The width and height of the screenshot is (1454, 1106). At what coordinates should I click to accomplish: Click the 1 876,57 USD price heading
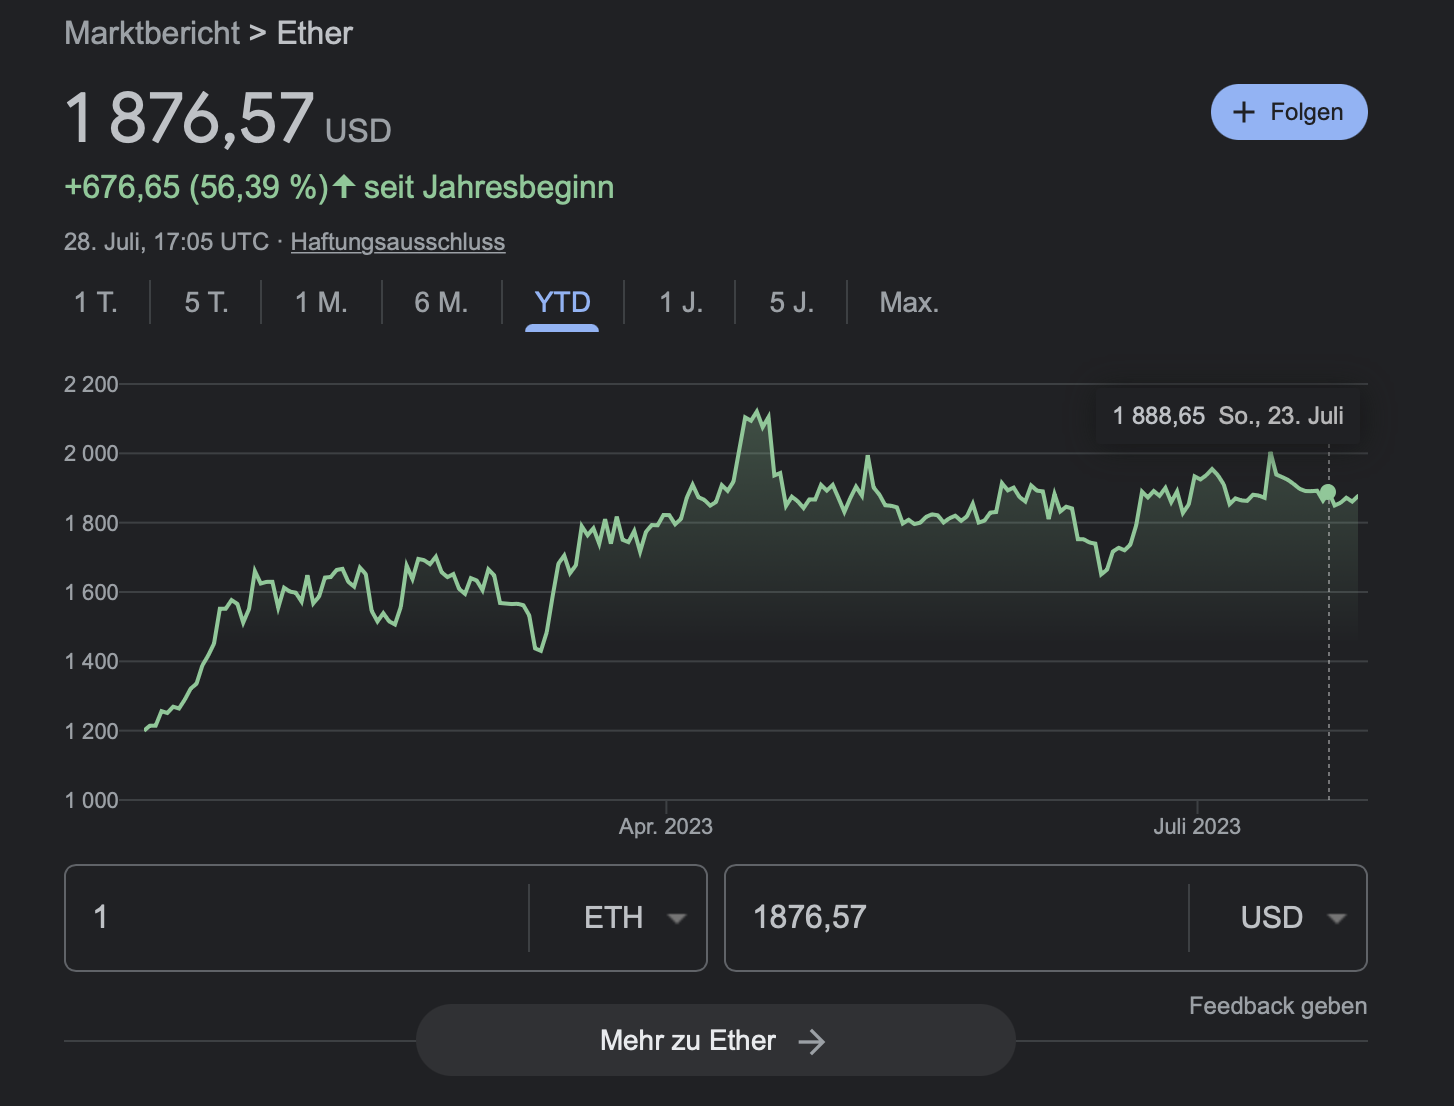click(x=228, y=118)
